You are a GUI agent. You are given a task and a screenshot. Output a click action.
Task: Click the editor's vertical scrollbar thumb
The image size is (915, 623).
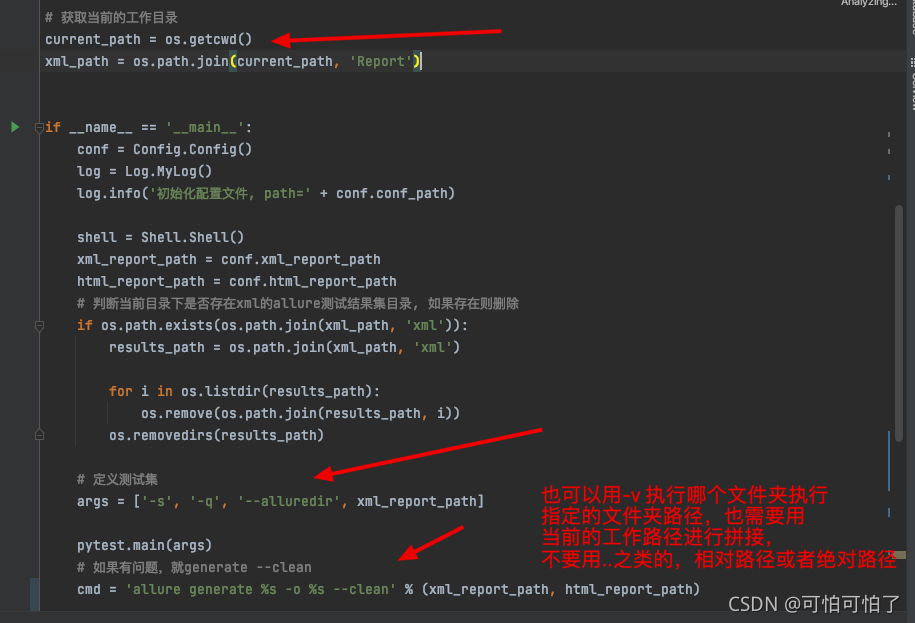[899, 323]
